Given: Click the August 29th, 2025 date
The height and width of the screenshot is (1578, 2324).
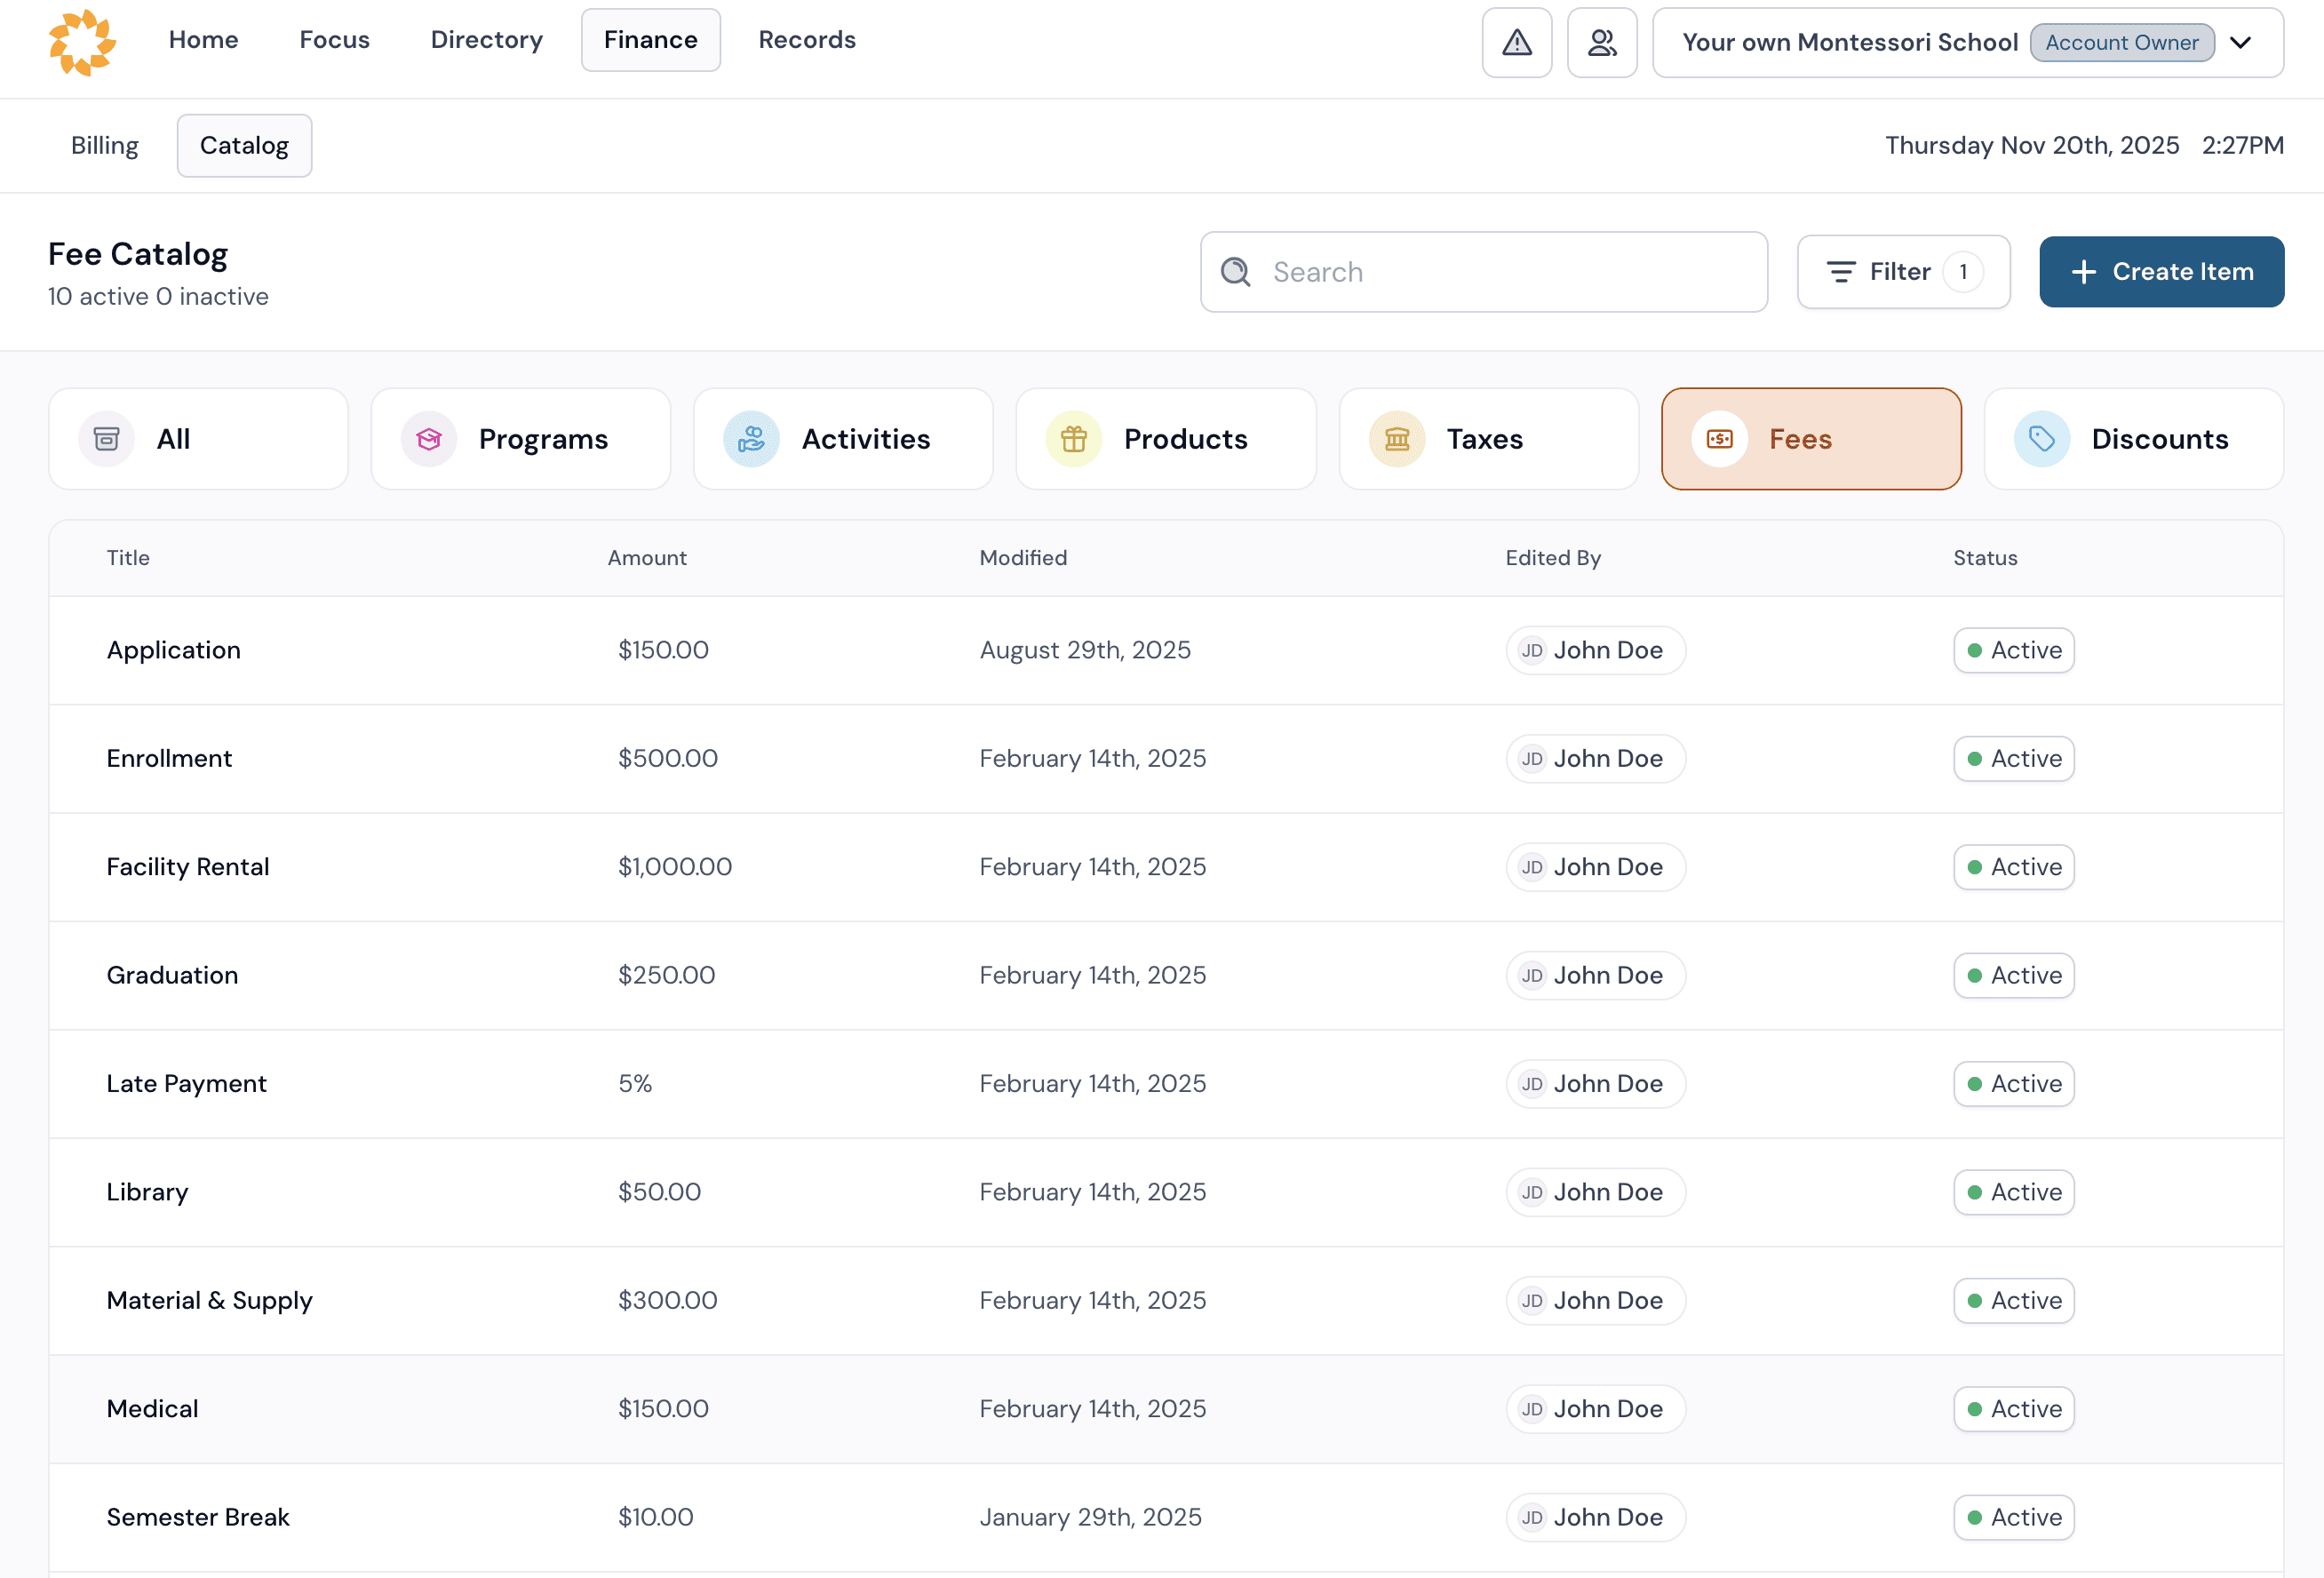Looking at the screenshot, I should click(1085, 650).
